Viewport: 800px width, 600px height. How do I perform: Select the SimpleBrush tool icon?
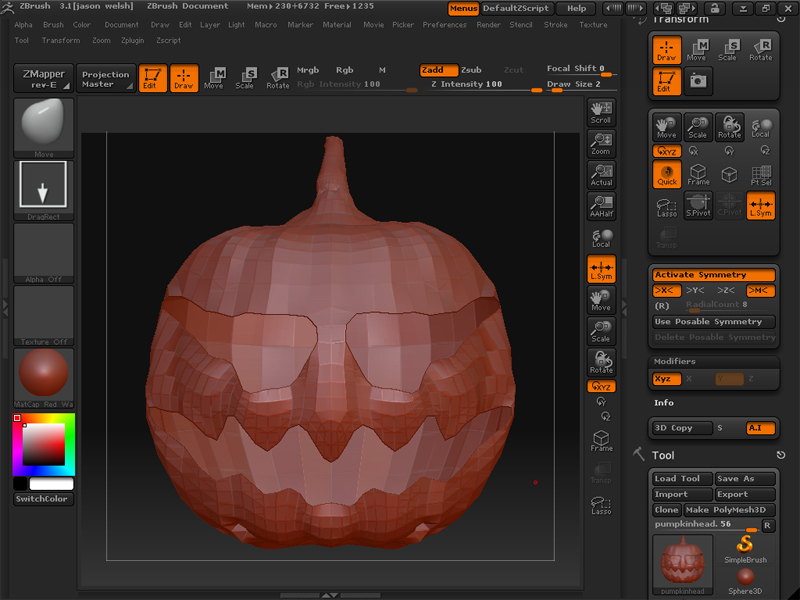(745, 549)
